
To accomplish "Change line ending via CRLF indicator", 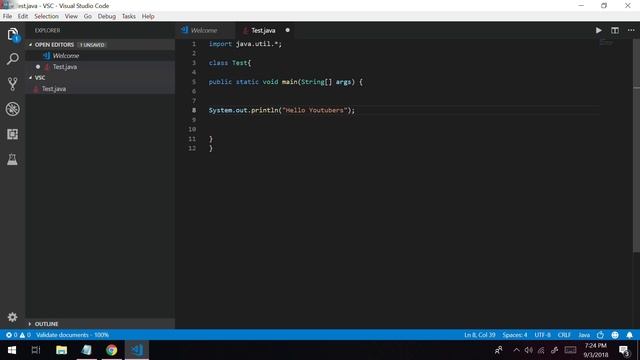I will click(x=564, y=335).
